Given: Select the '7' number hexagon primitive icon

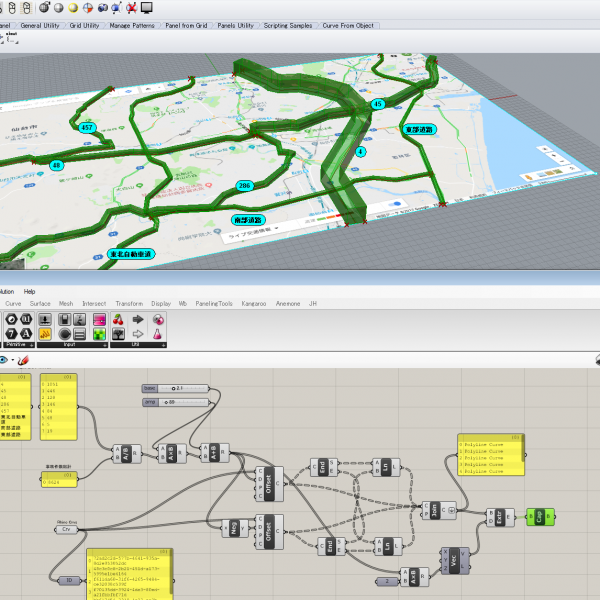Looking at the screenshot, I should point(11,334).
